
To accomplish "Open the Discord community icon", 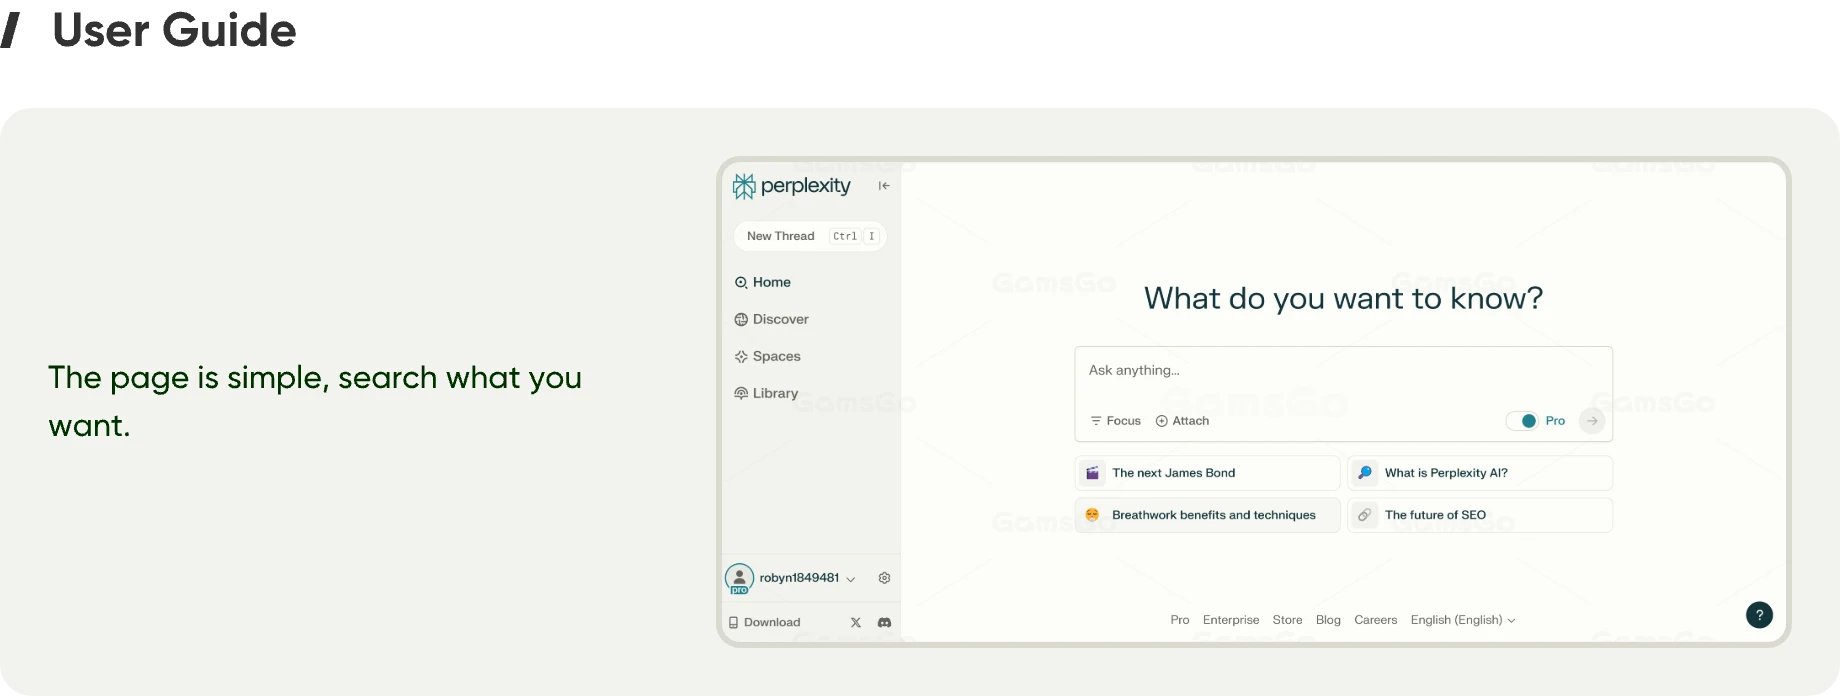I will pos(884,622).
